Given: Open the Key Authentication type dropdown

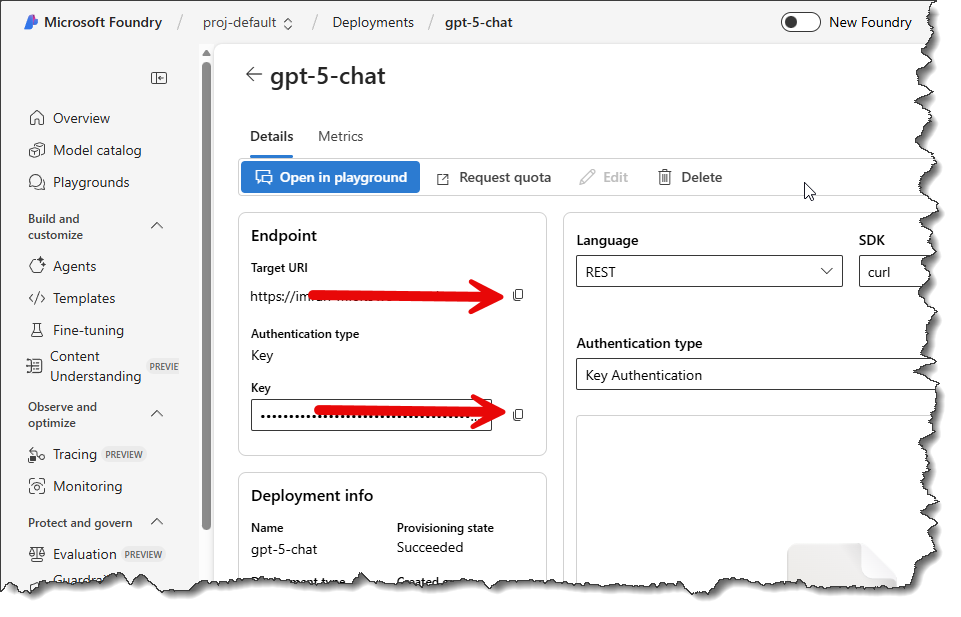Looking at the screenshot, I should pos(750,375).
